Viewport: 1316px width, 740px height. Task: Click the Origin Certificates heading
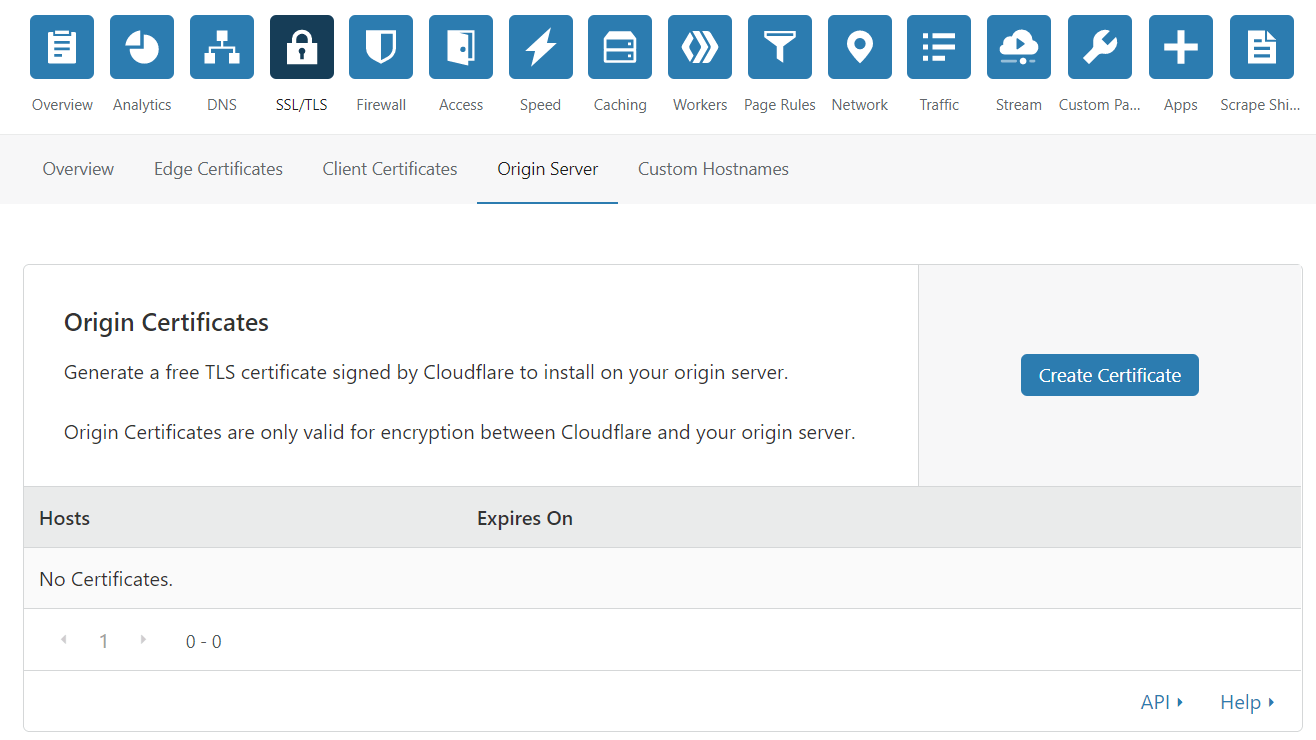(166, 323)
